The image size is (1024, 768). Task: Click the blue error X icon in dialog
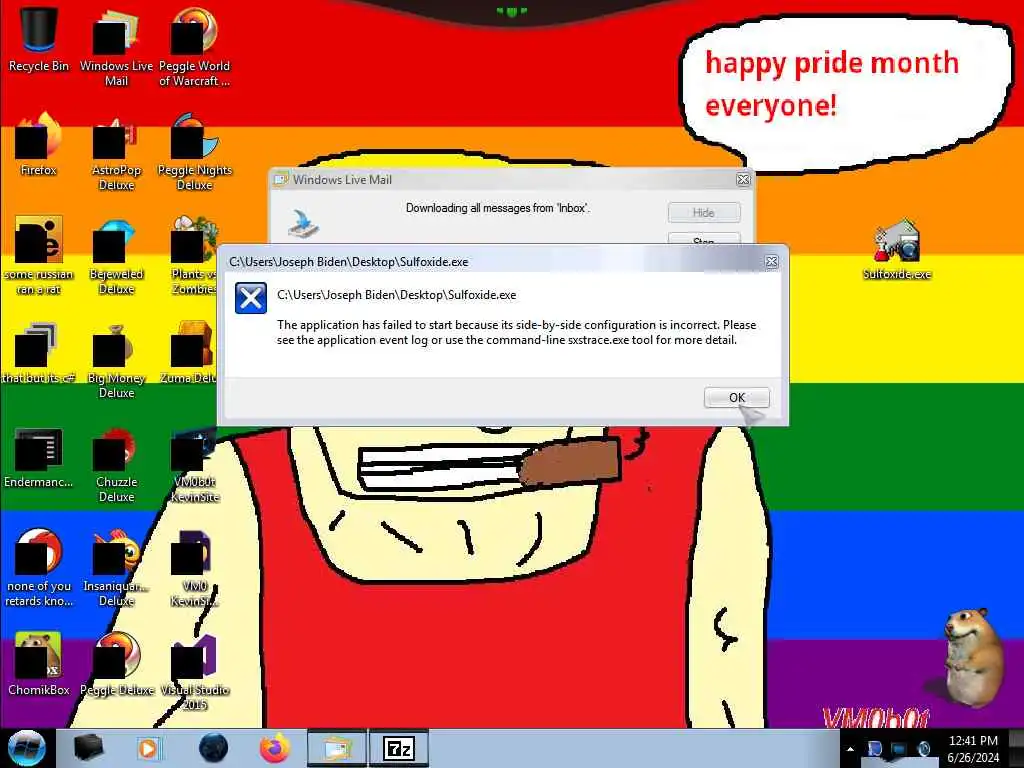click(x=251, y=298)
